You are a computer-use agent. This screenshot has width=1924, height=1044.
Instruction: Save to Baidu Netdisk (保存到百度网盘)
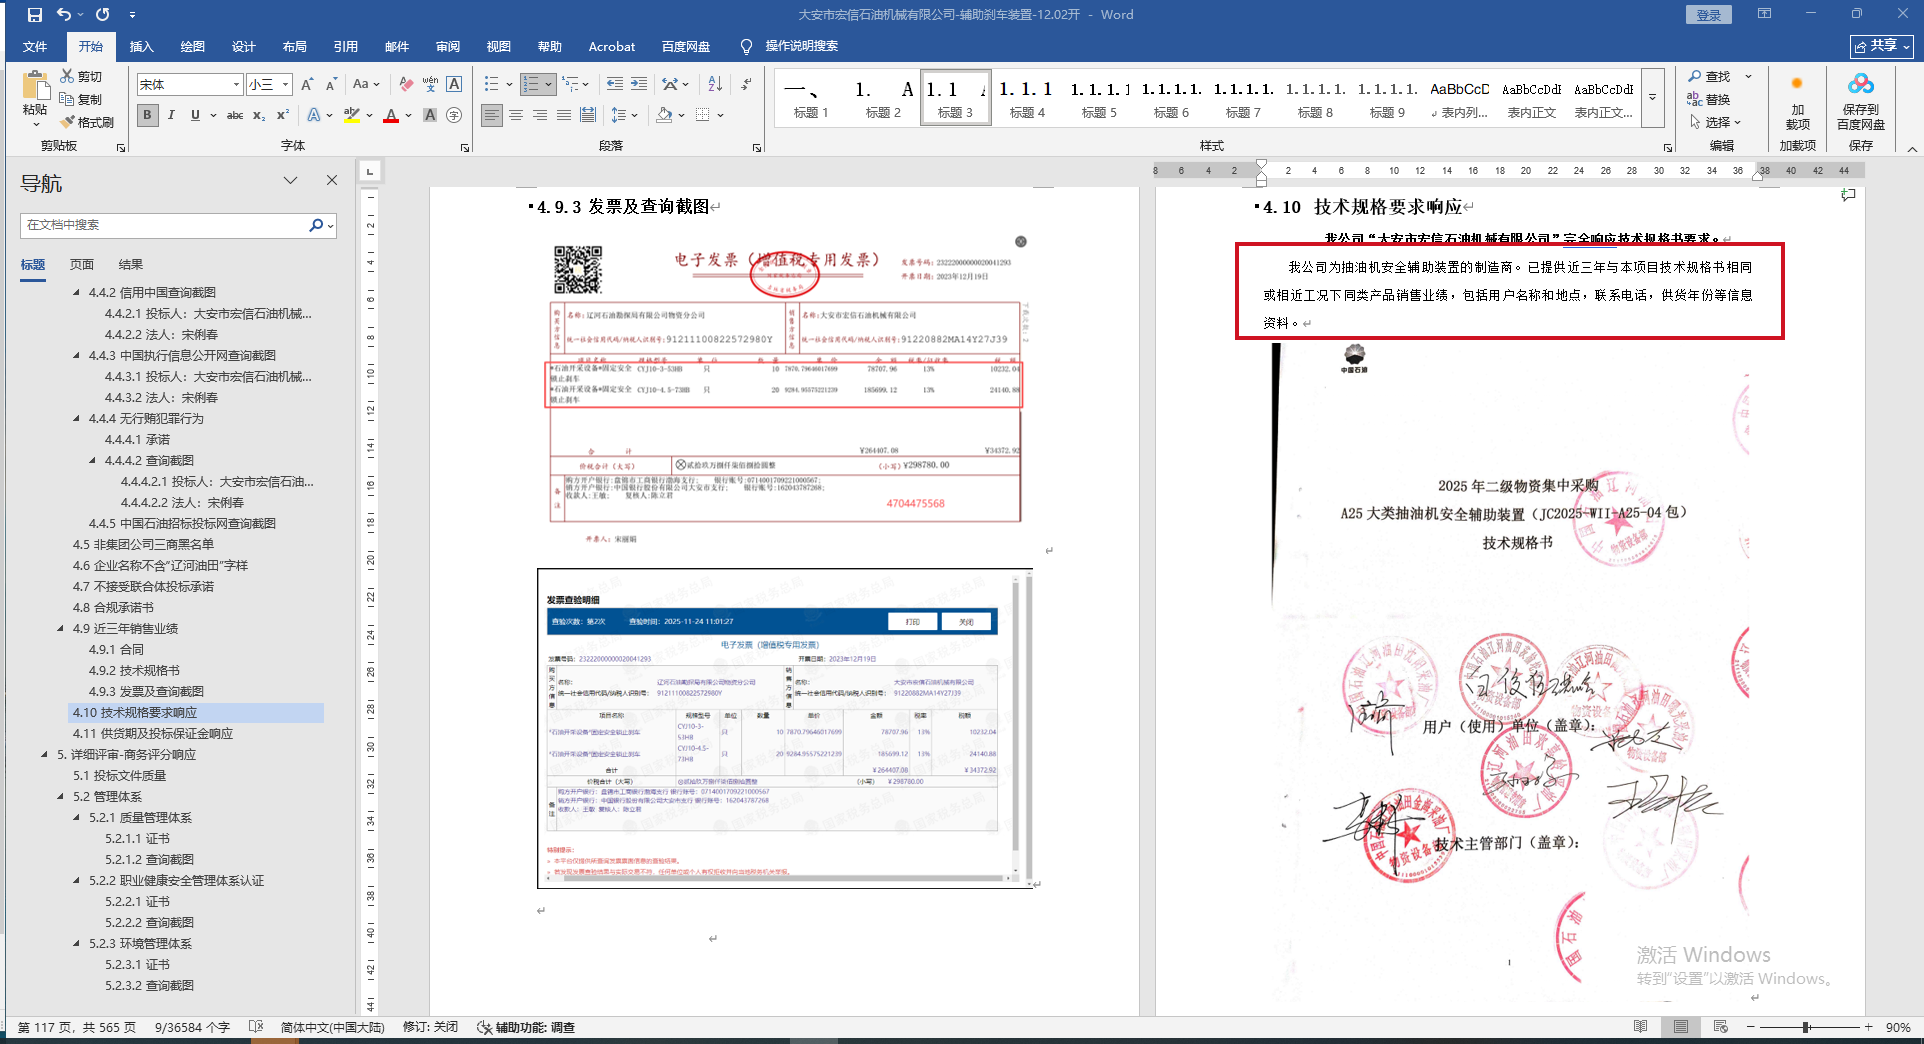[x=1860, y=101]
